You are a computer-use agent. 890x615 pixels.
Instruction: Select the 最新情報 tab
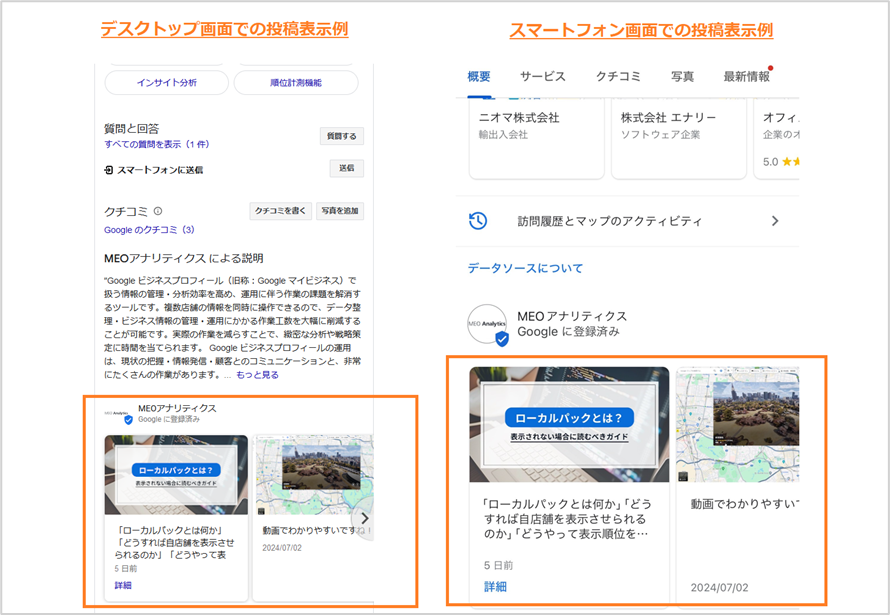click(746, 77)
